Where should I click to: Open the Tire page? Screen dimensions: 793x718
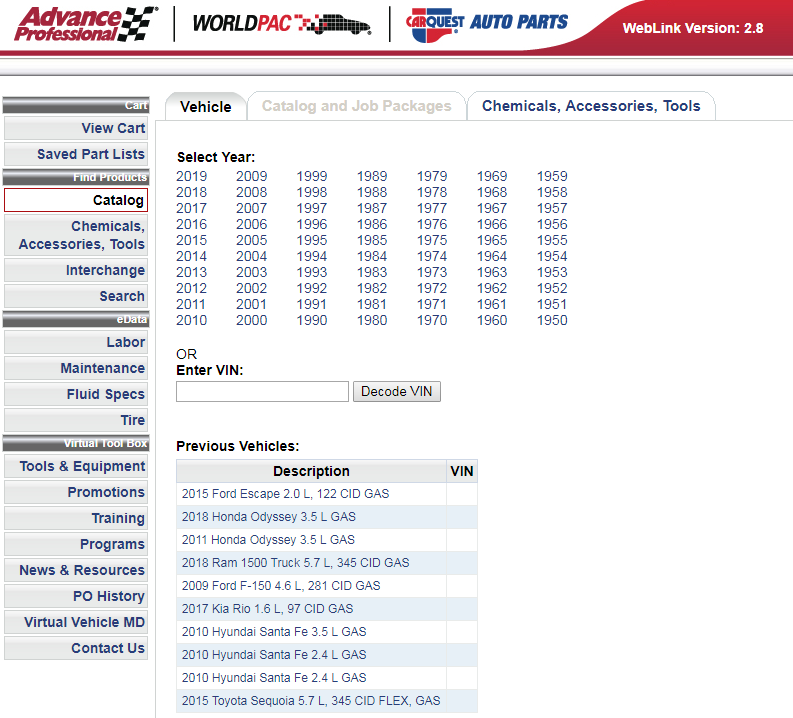point(76,420)
